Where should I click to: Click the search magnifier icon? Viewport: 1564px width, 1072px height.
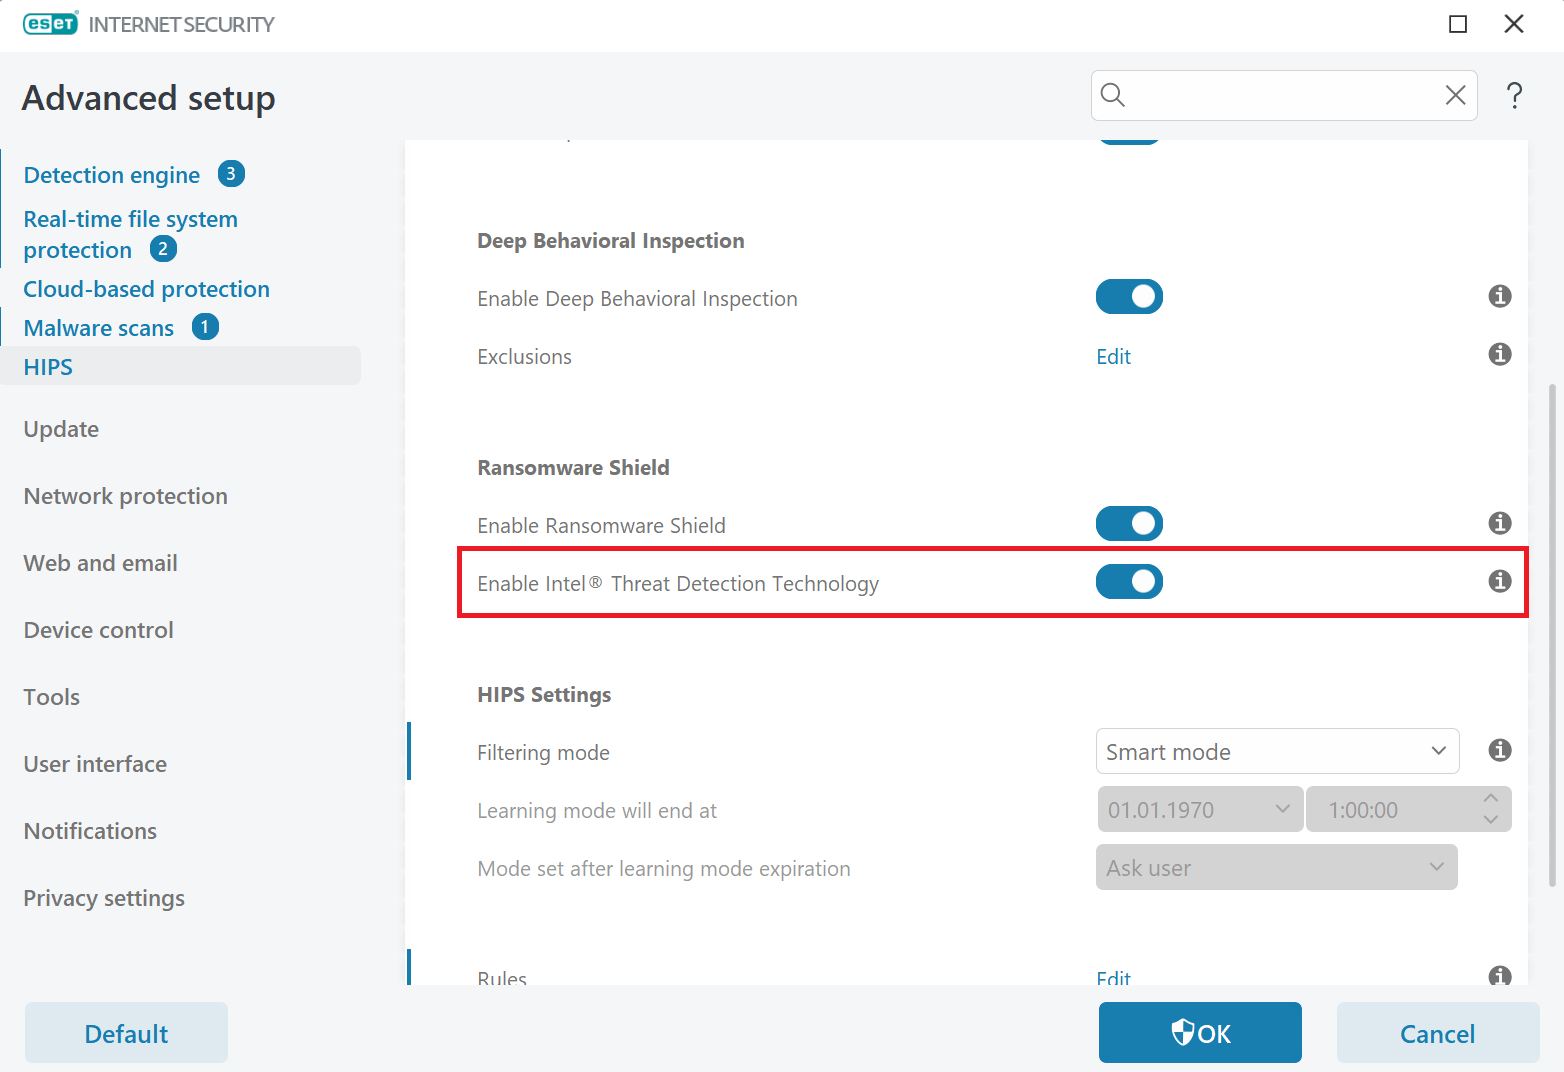point(1113,95)
